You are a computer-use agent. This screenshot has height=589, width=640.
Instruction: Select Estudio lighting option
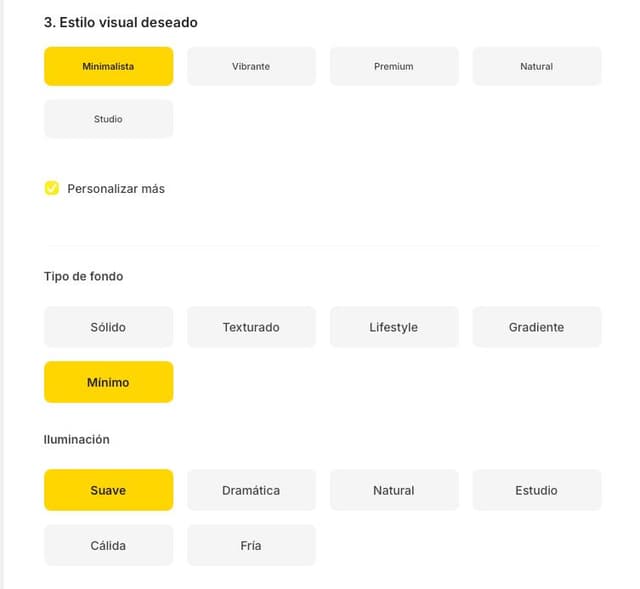coord(536,490)
